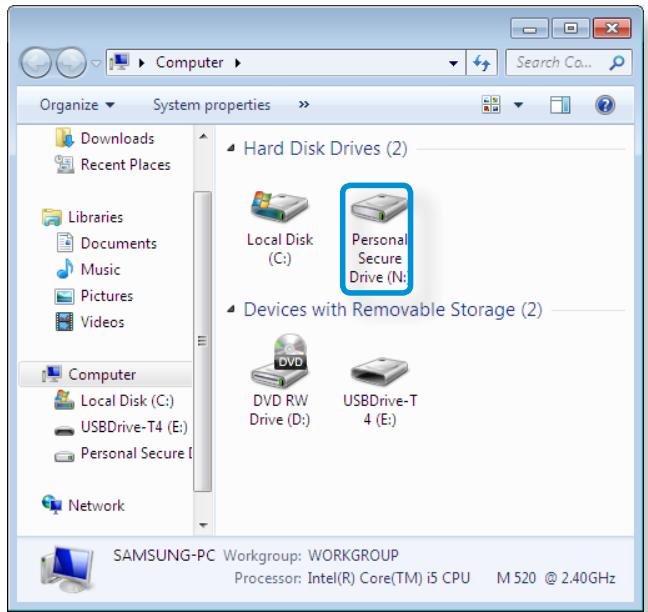Click the navigation pane scrollbar thumb
Image resolution: width=648 pixels, height=612 pixels.
click(202, 341)
